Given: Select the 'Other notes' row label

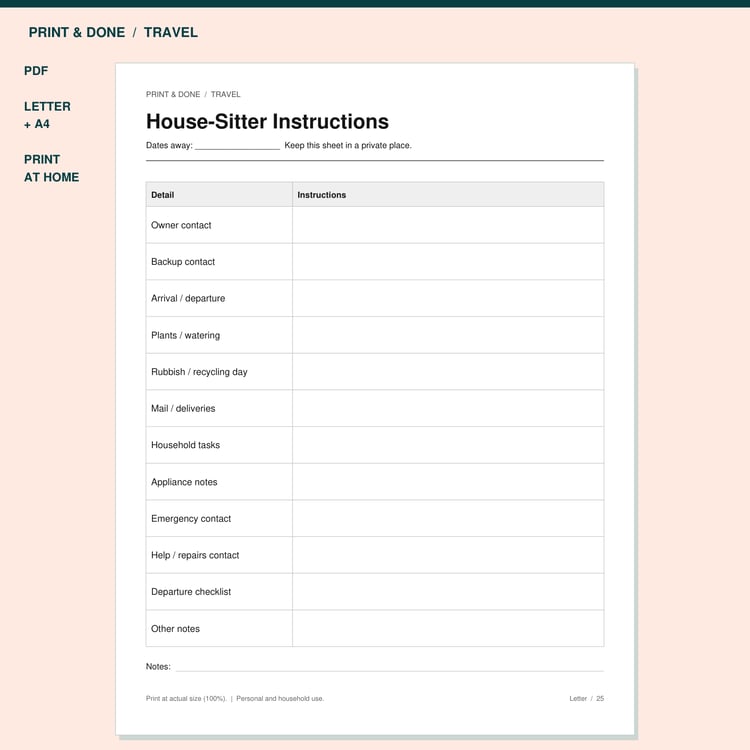Looking at the screenshot, I should 176,629.
